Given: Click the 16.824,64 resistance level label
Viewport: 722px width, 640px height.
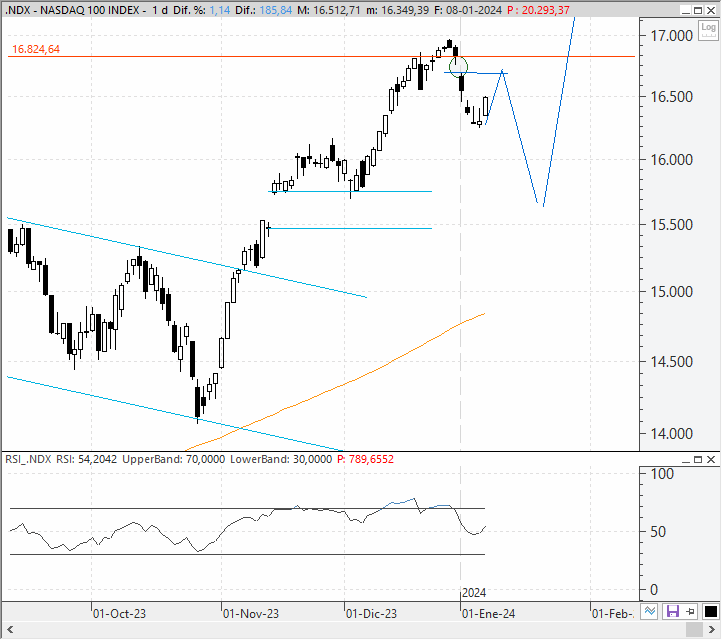Looking at the screenshot, I should click(36, 49).
